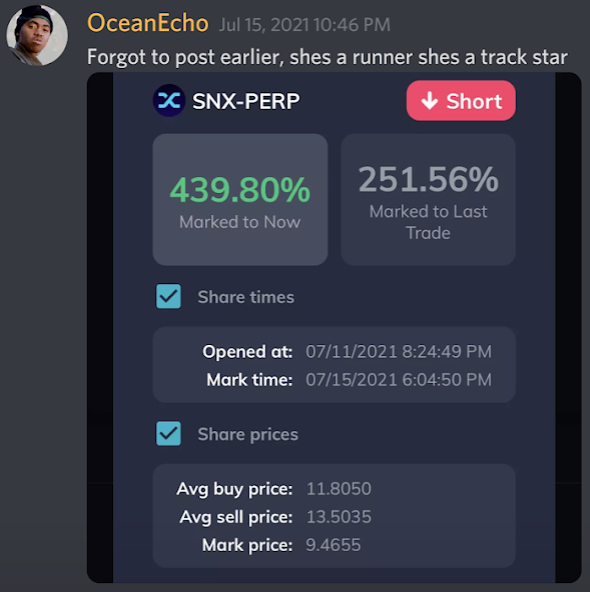Click the message text about track star
This screenshot has width=590, height=592.
(x=327, y=57)
